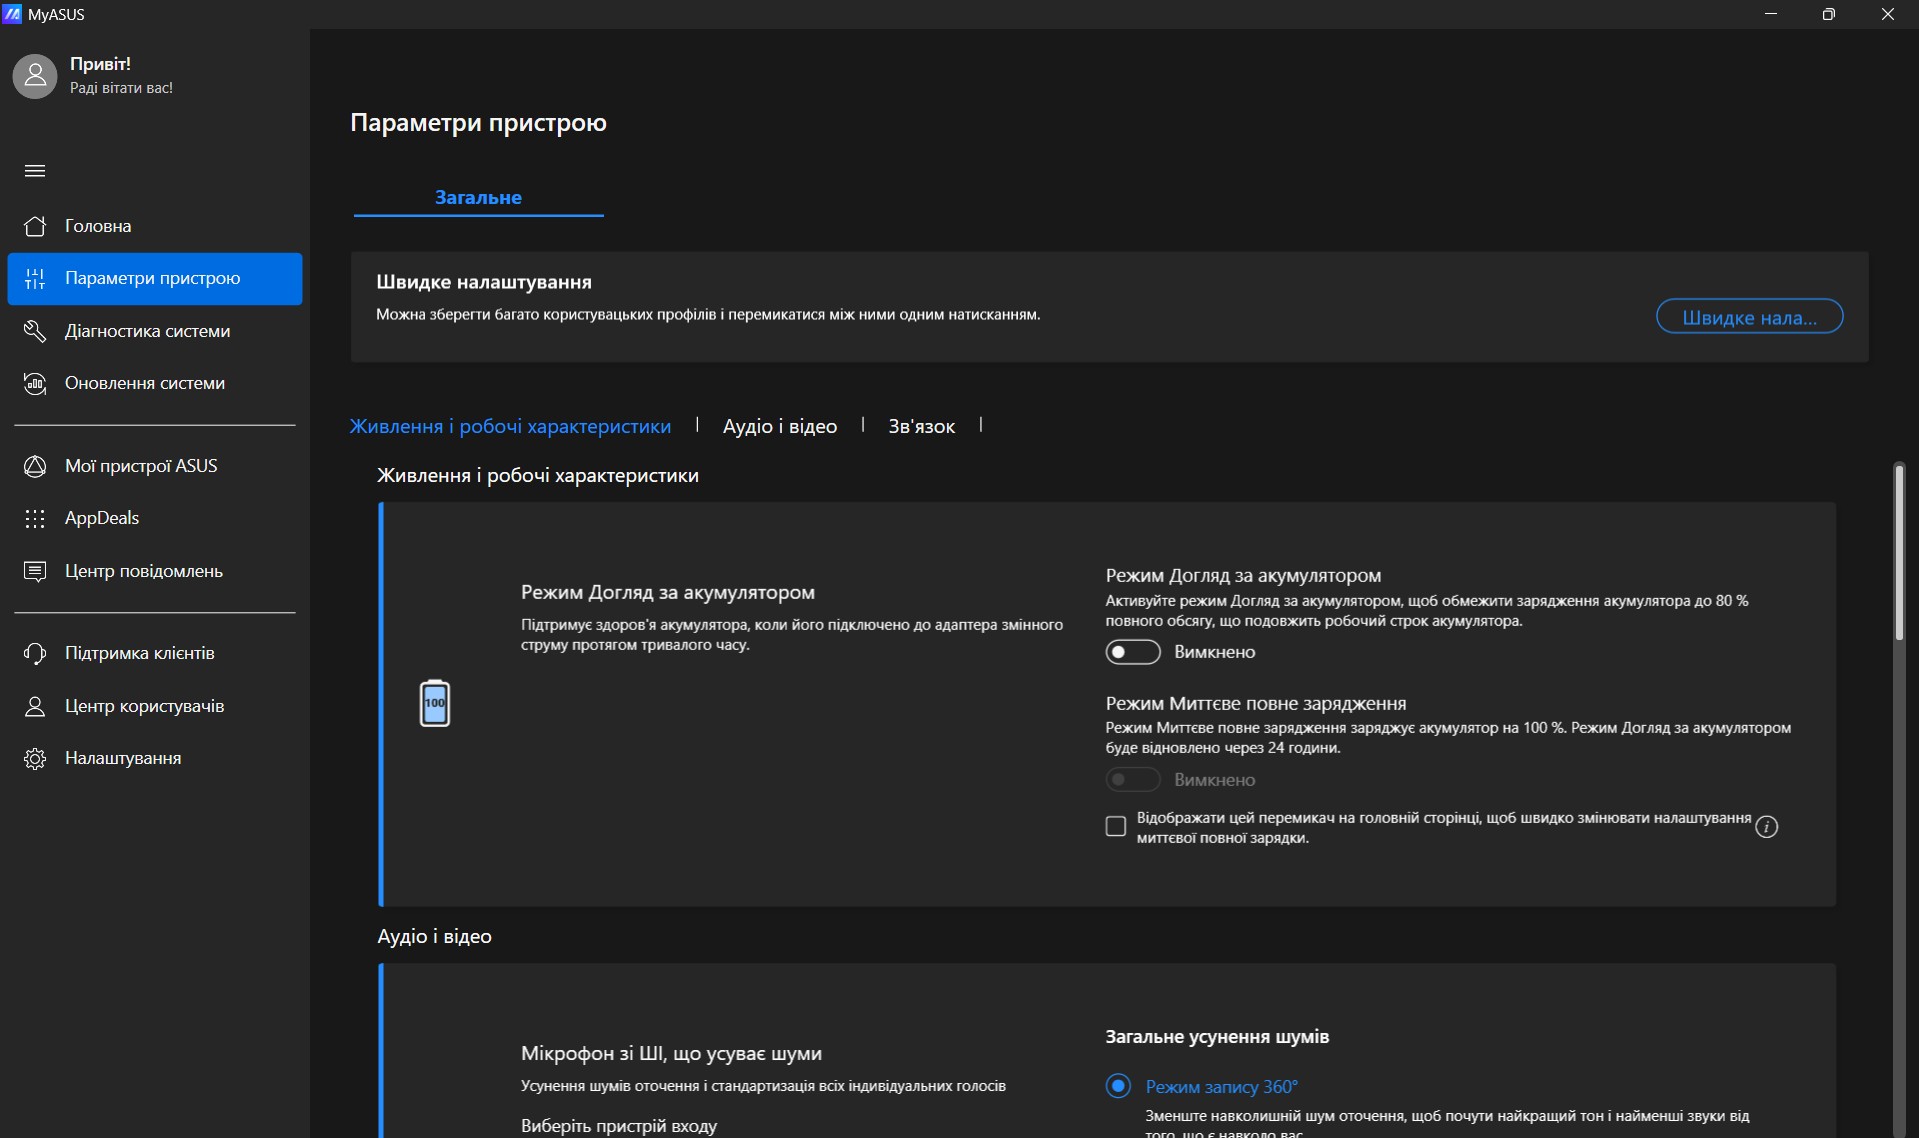This screenshot has width=1919, height=1138.
Task: Click the user avatar icon
Action: click(x=35, y=76)
